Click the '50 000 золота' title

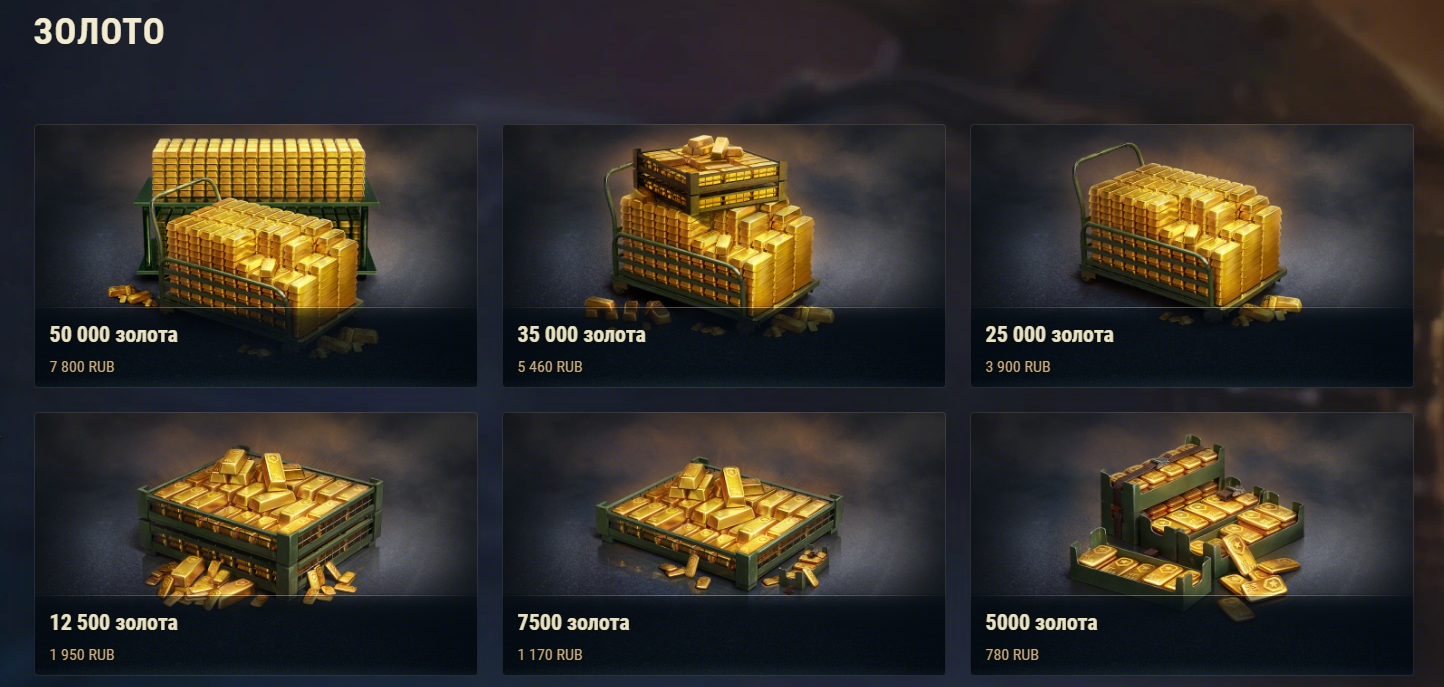[x=113, y=335]
